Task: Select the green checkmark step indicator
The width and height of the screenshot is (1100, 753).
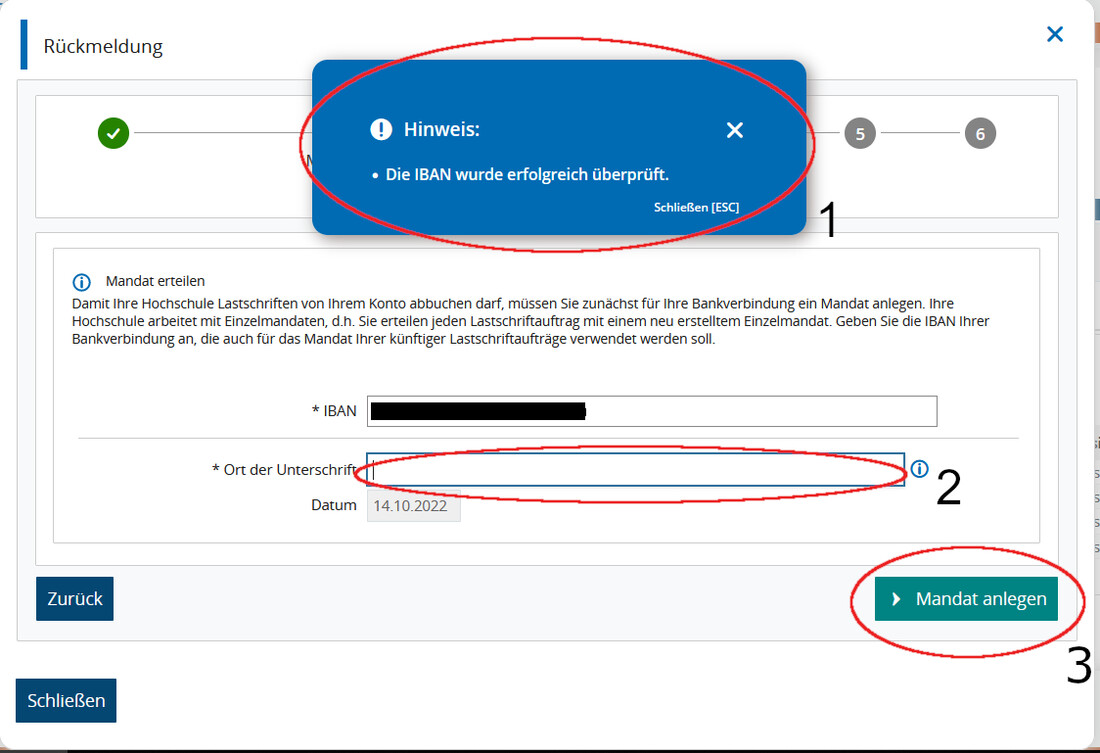Action: [x=114, y=133]
